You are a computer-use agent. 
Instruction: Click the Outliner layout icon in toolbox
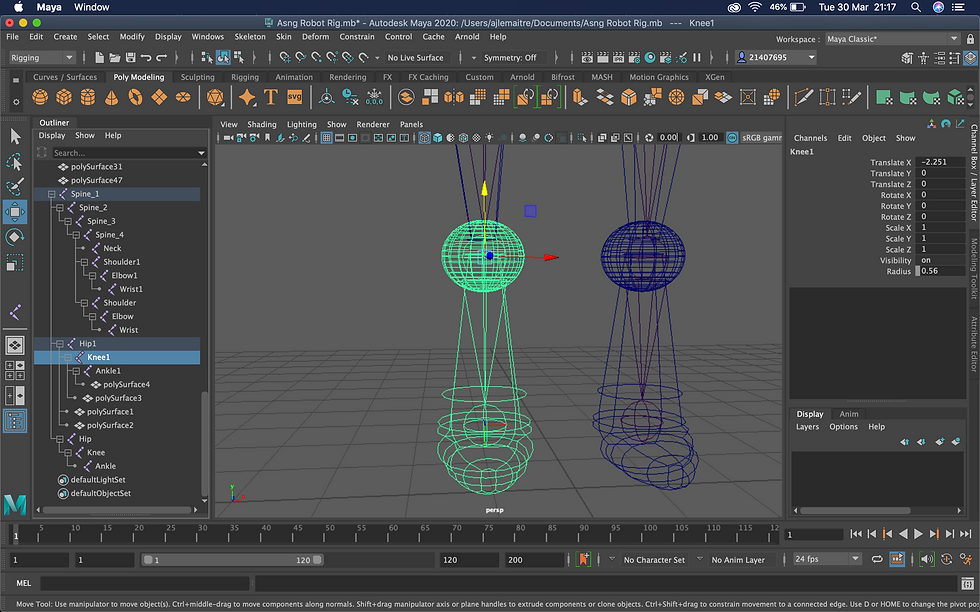(15, 421)
